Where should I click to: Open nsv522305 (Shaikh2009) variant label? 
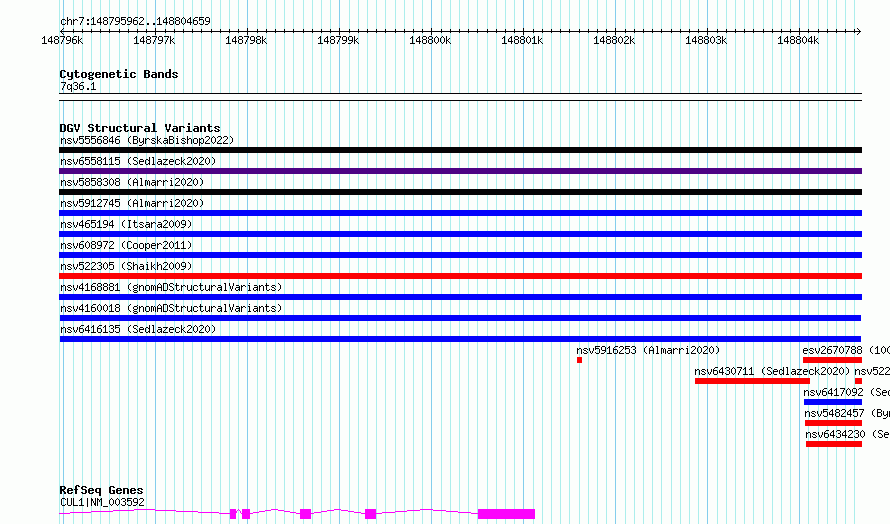coord(126,266)
